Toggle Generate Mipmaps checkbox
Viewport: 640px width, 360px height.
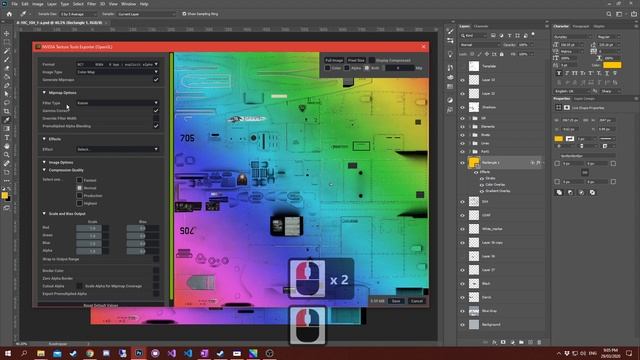tap(156, 80)
